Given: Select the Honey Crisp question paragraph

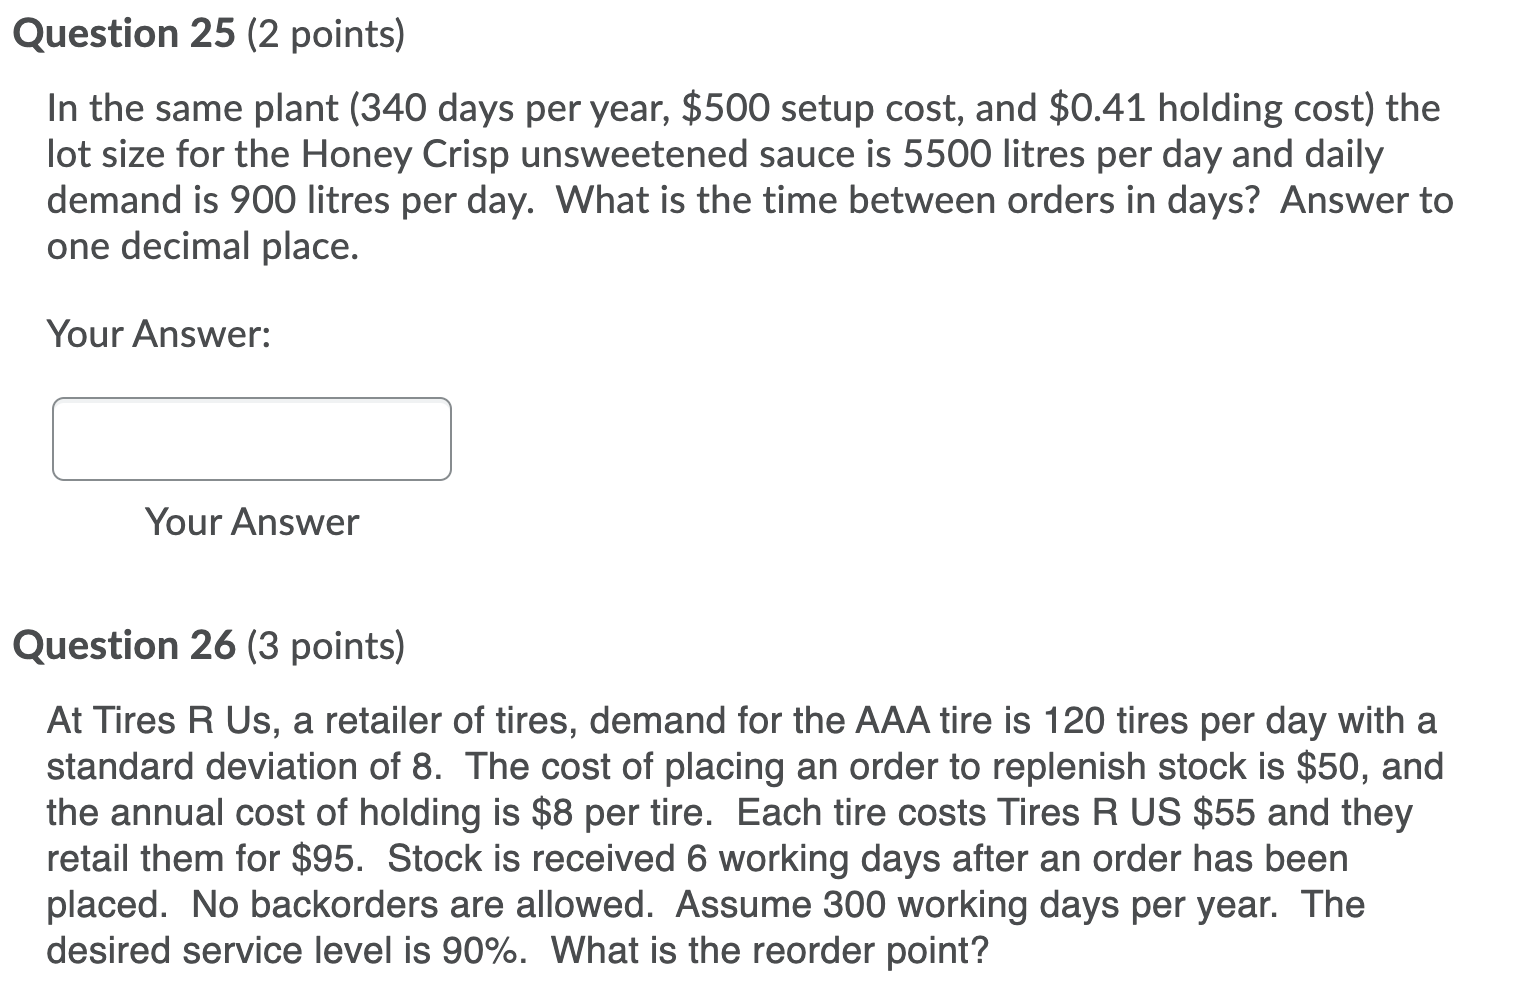Looking at the screenshot, I should tap(740, 175).
